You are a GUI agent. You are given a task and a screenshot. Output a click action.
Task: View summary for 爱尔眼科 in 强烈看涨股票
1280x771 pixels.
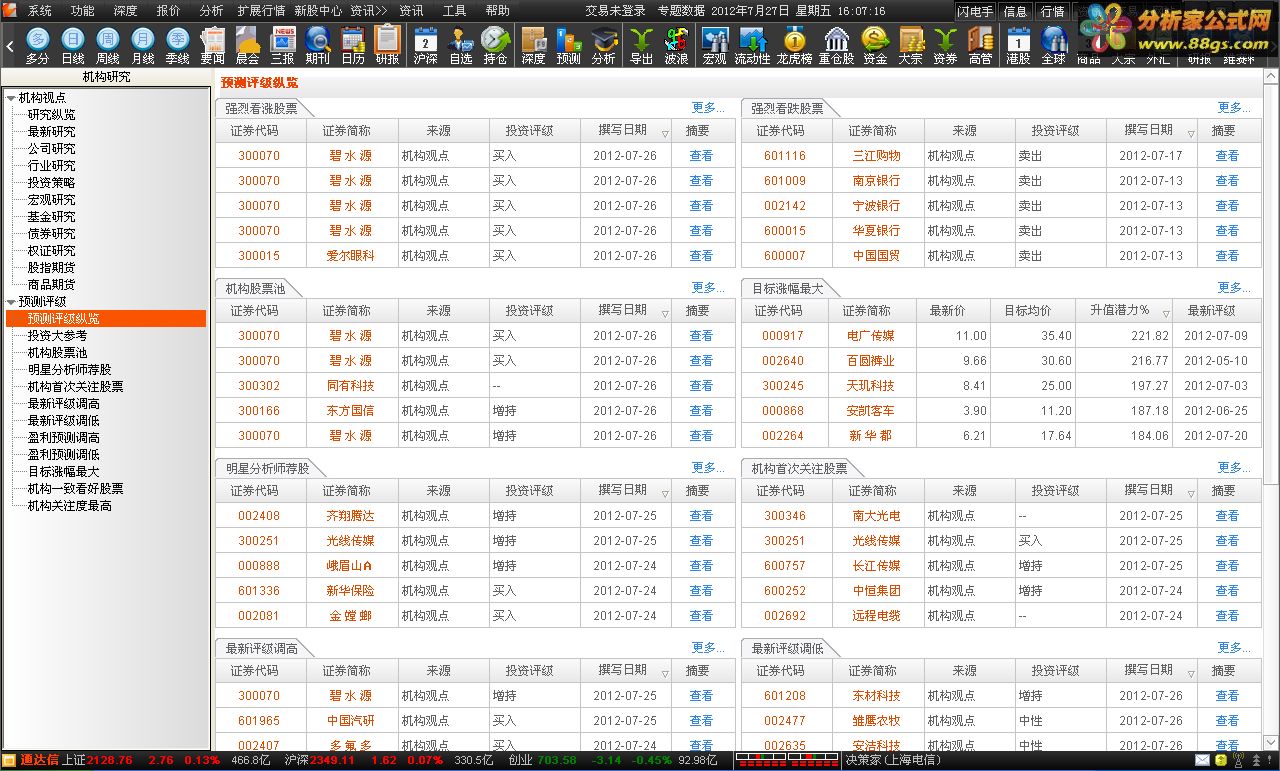click(701, 256)
